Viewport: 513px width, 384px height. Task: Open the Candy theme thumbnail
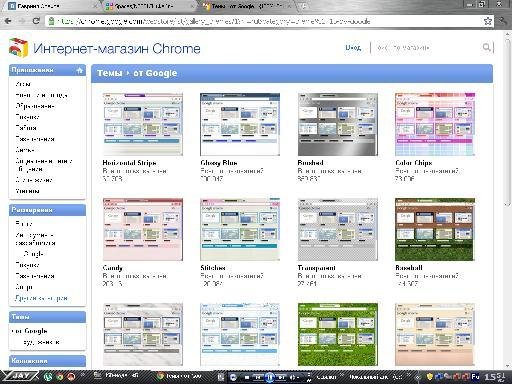(x=143, y=229)
